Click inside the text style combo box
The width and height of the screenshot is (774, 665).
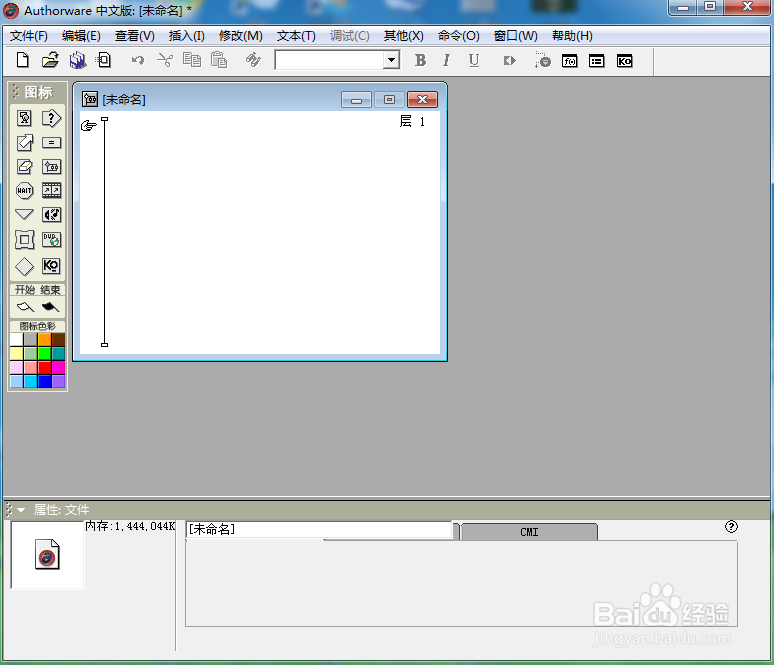(x=329, y=60)
